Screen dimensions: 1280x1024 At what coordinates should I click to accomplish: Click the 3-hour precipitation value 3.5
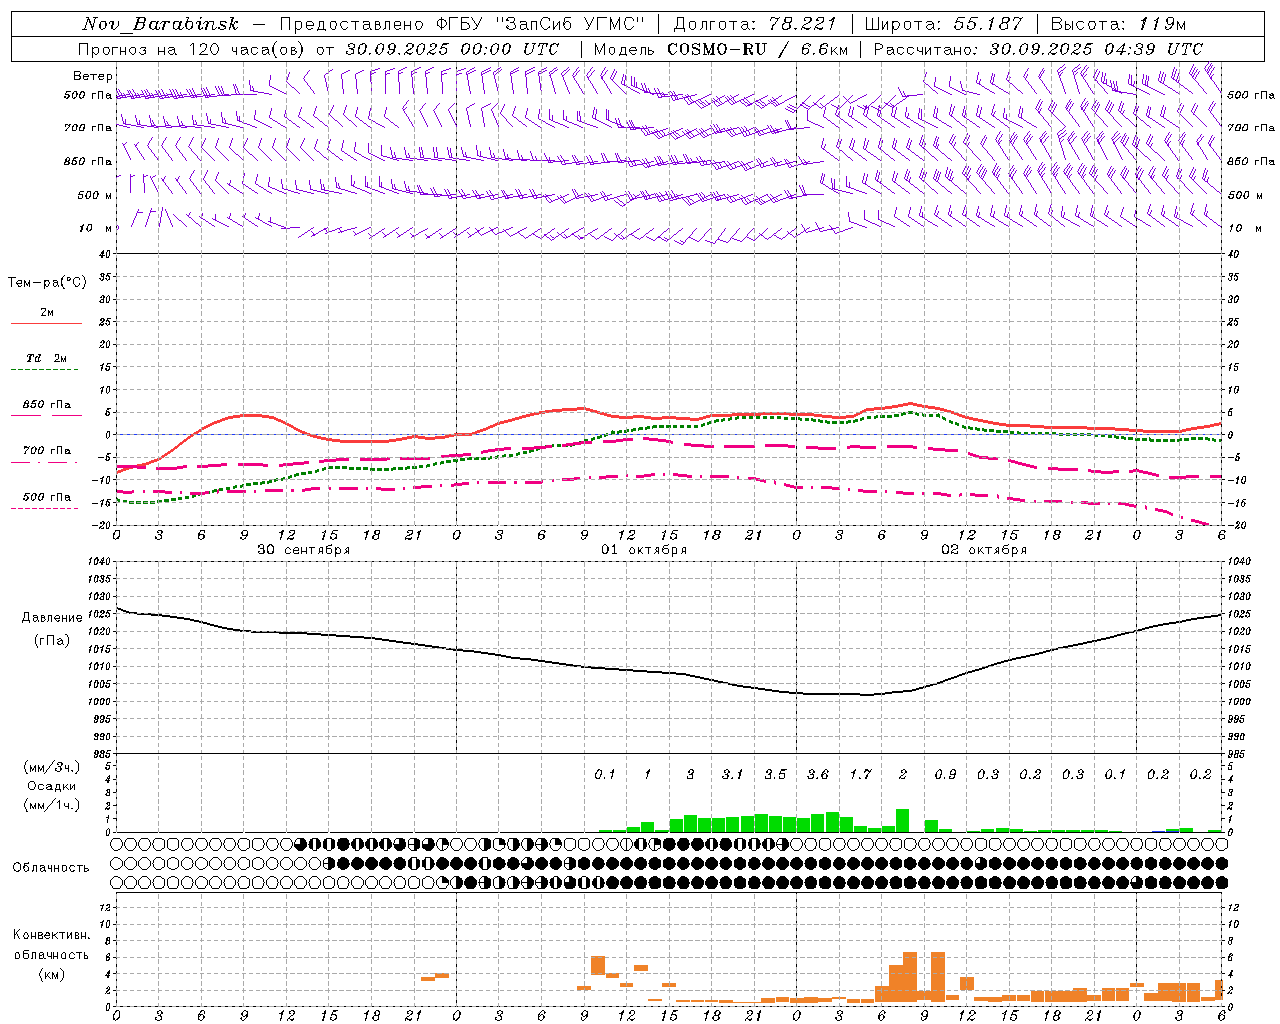(775, 775)
